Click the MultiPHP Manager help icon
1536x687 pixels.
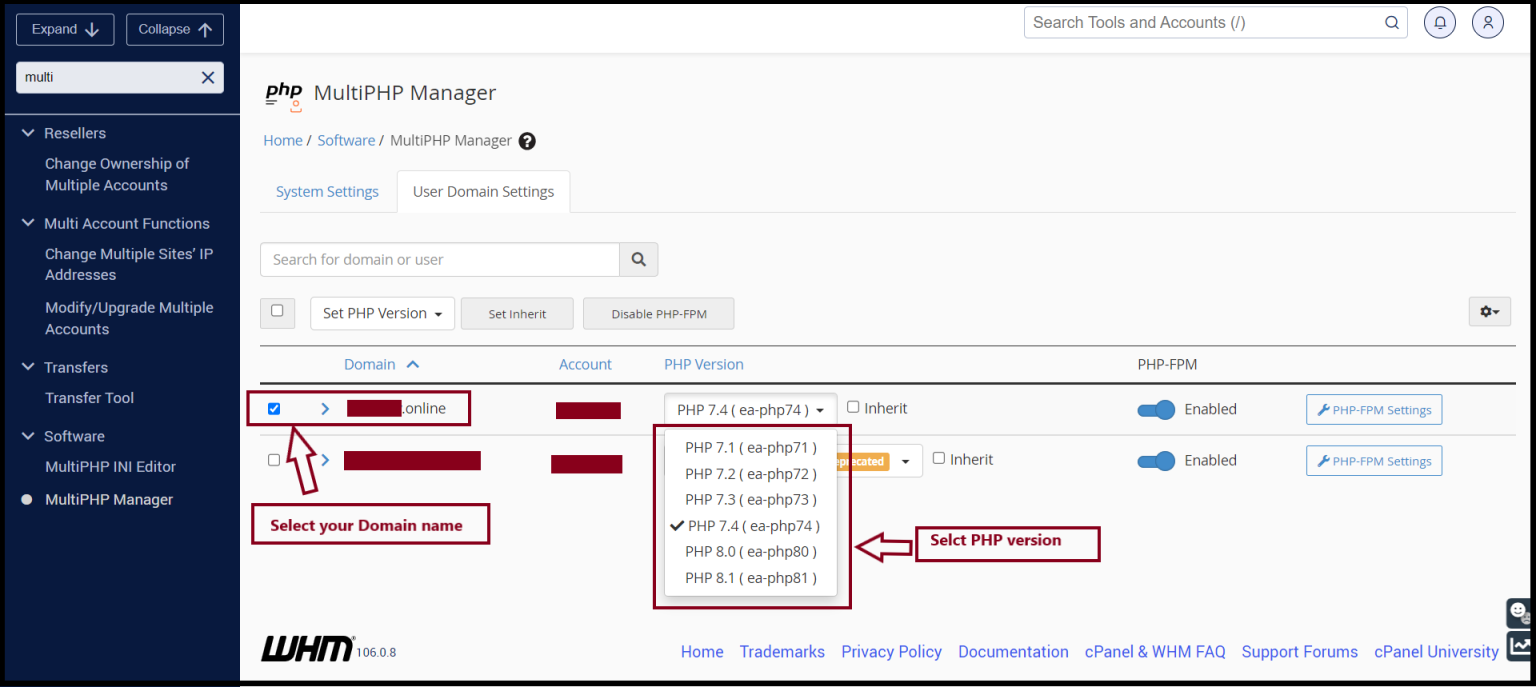[x=527, y=141]
